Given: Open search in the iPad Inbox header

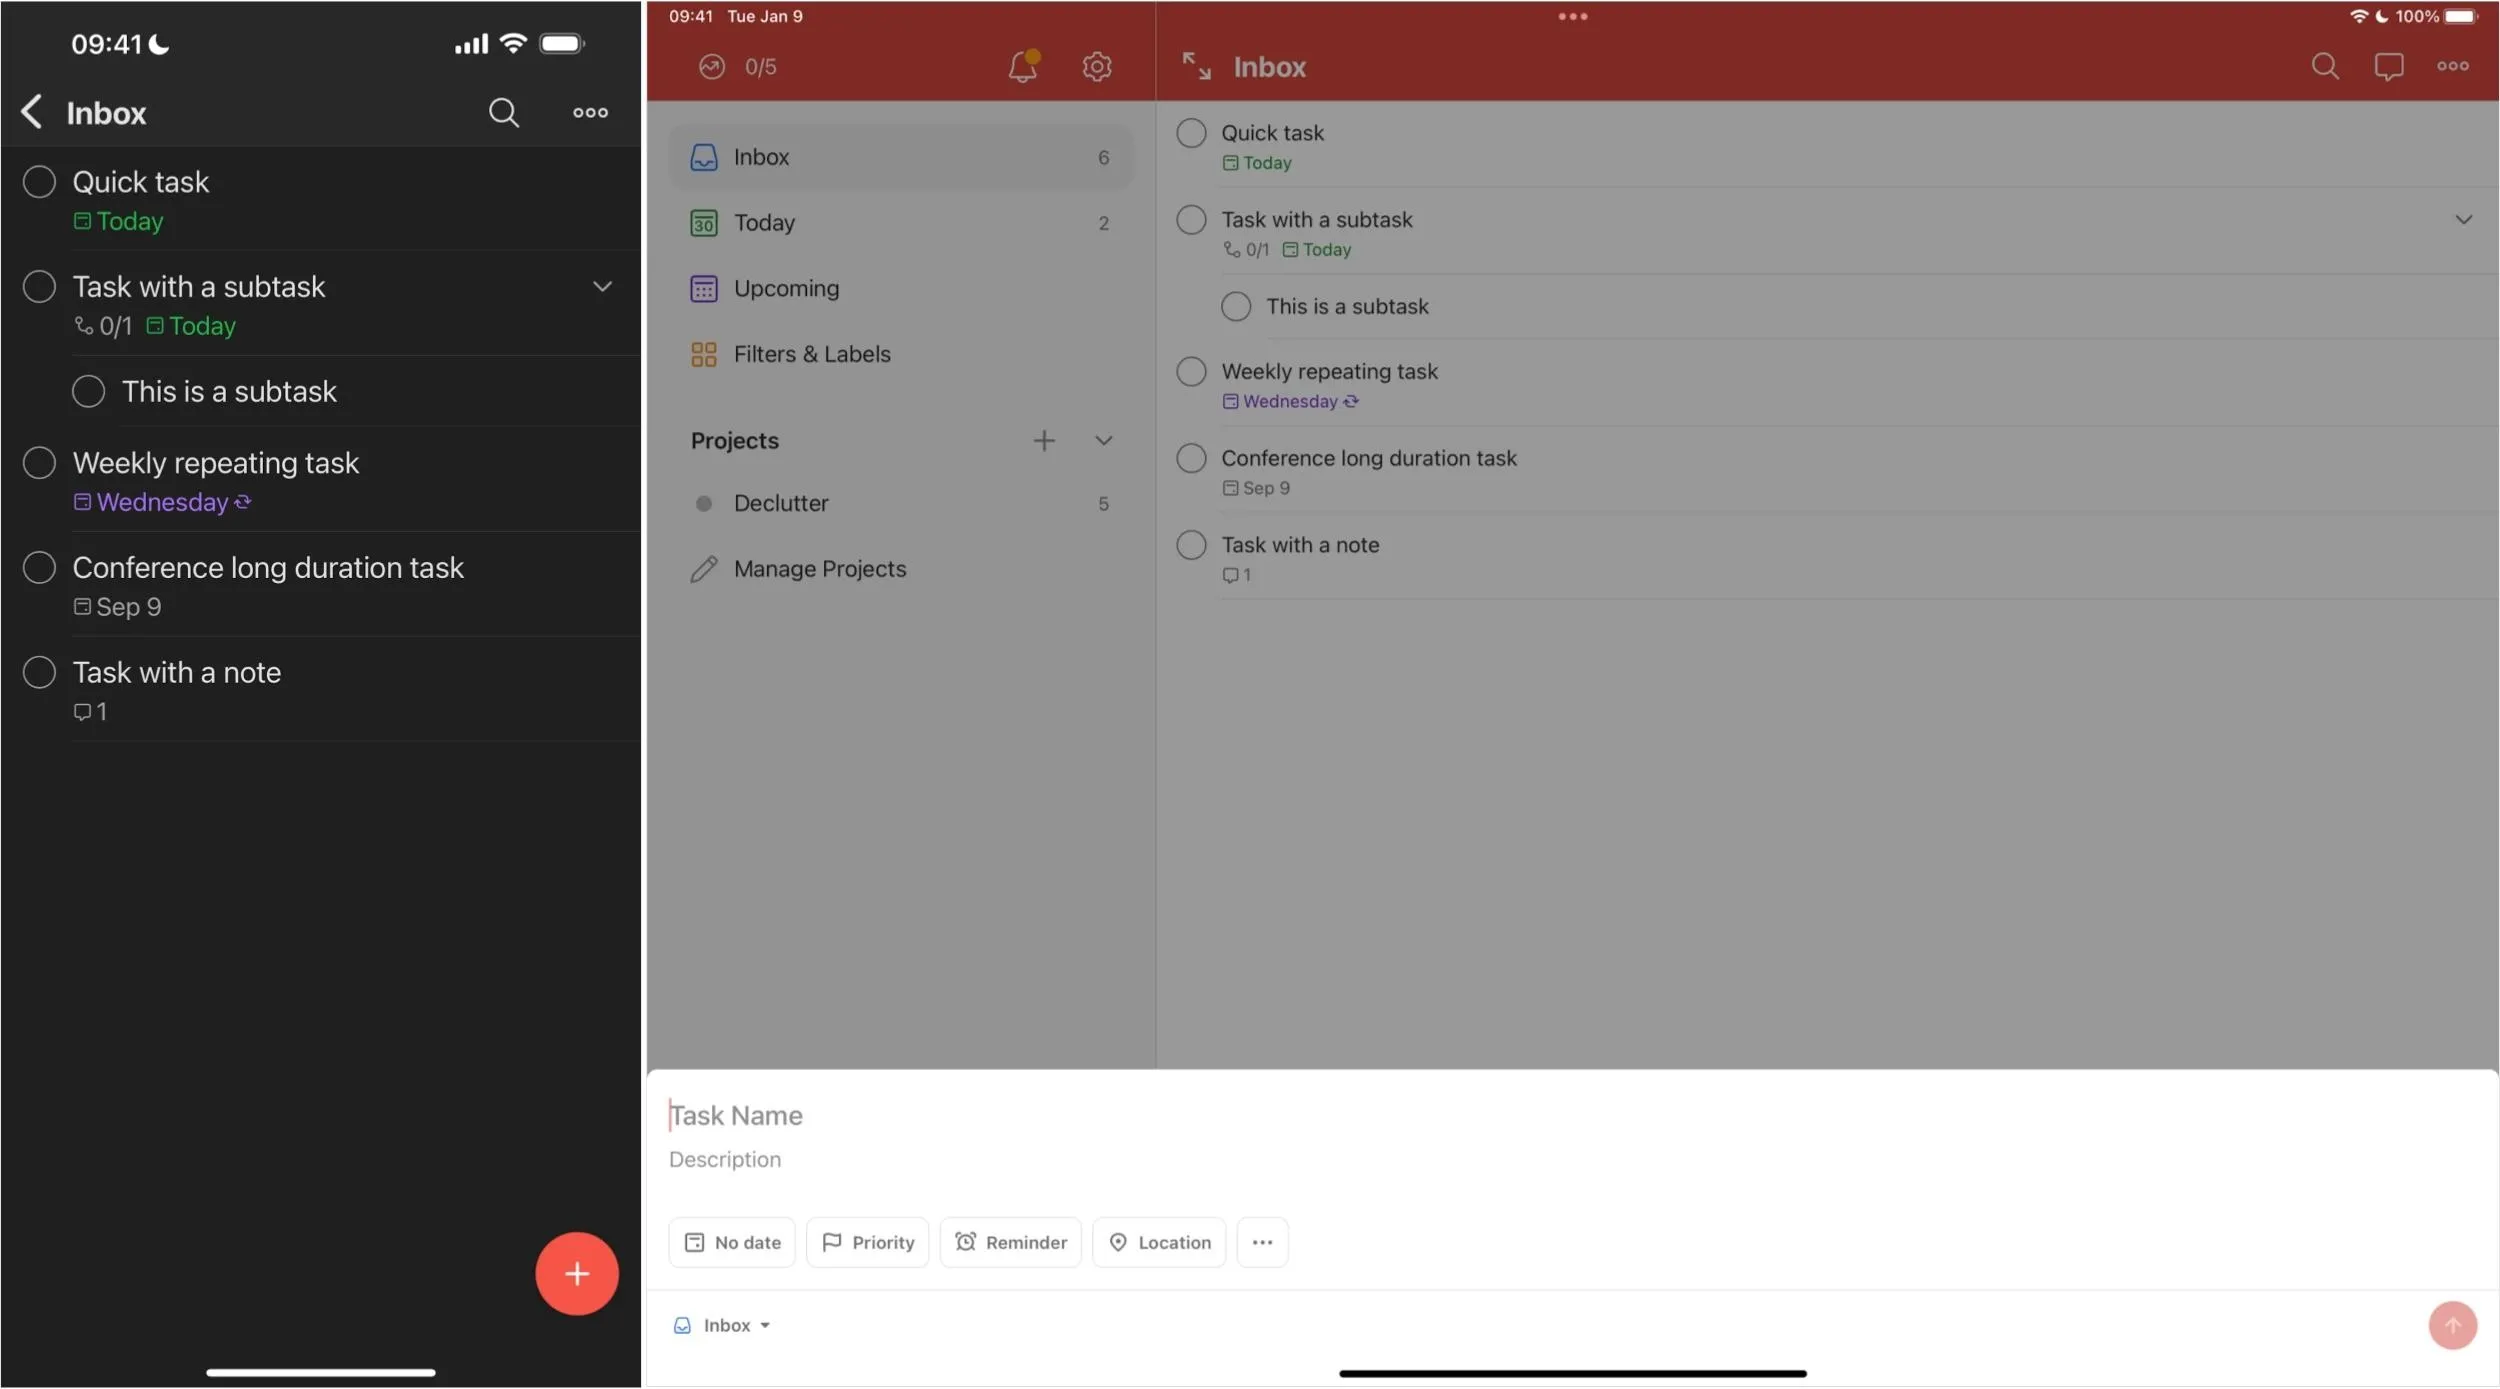Looking at the screenshot, I should click(x=2325, y=66).
